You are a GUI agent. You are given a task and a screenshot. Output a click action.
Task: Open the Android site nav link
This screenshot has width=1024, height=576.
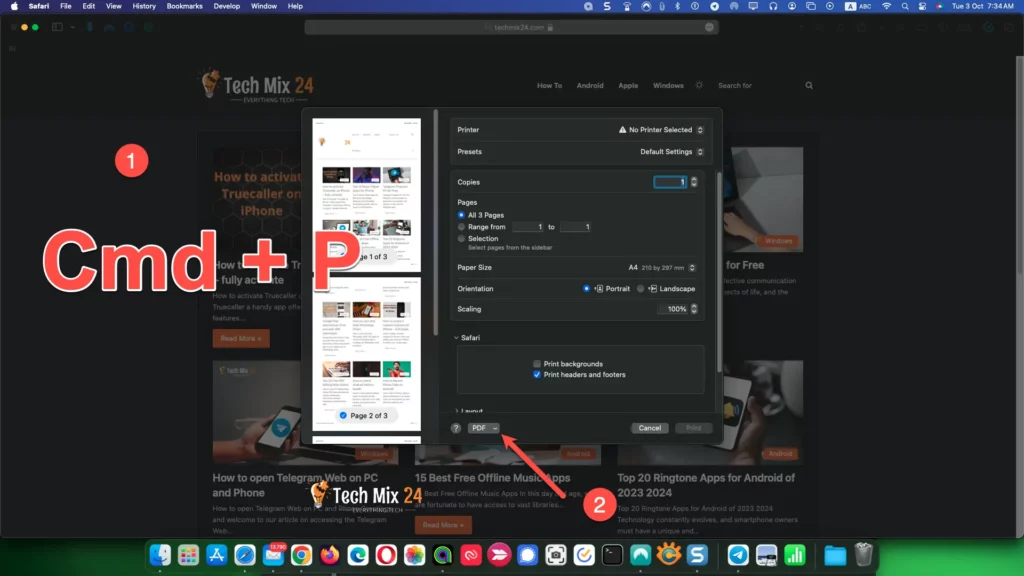[x=590, y=86]
